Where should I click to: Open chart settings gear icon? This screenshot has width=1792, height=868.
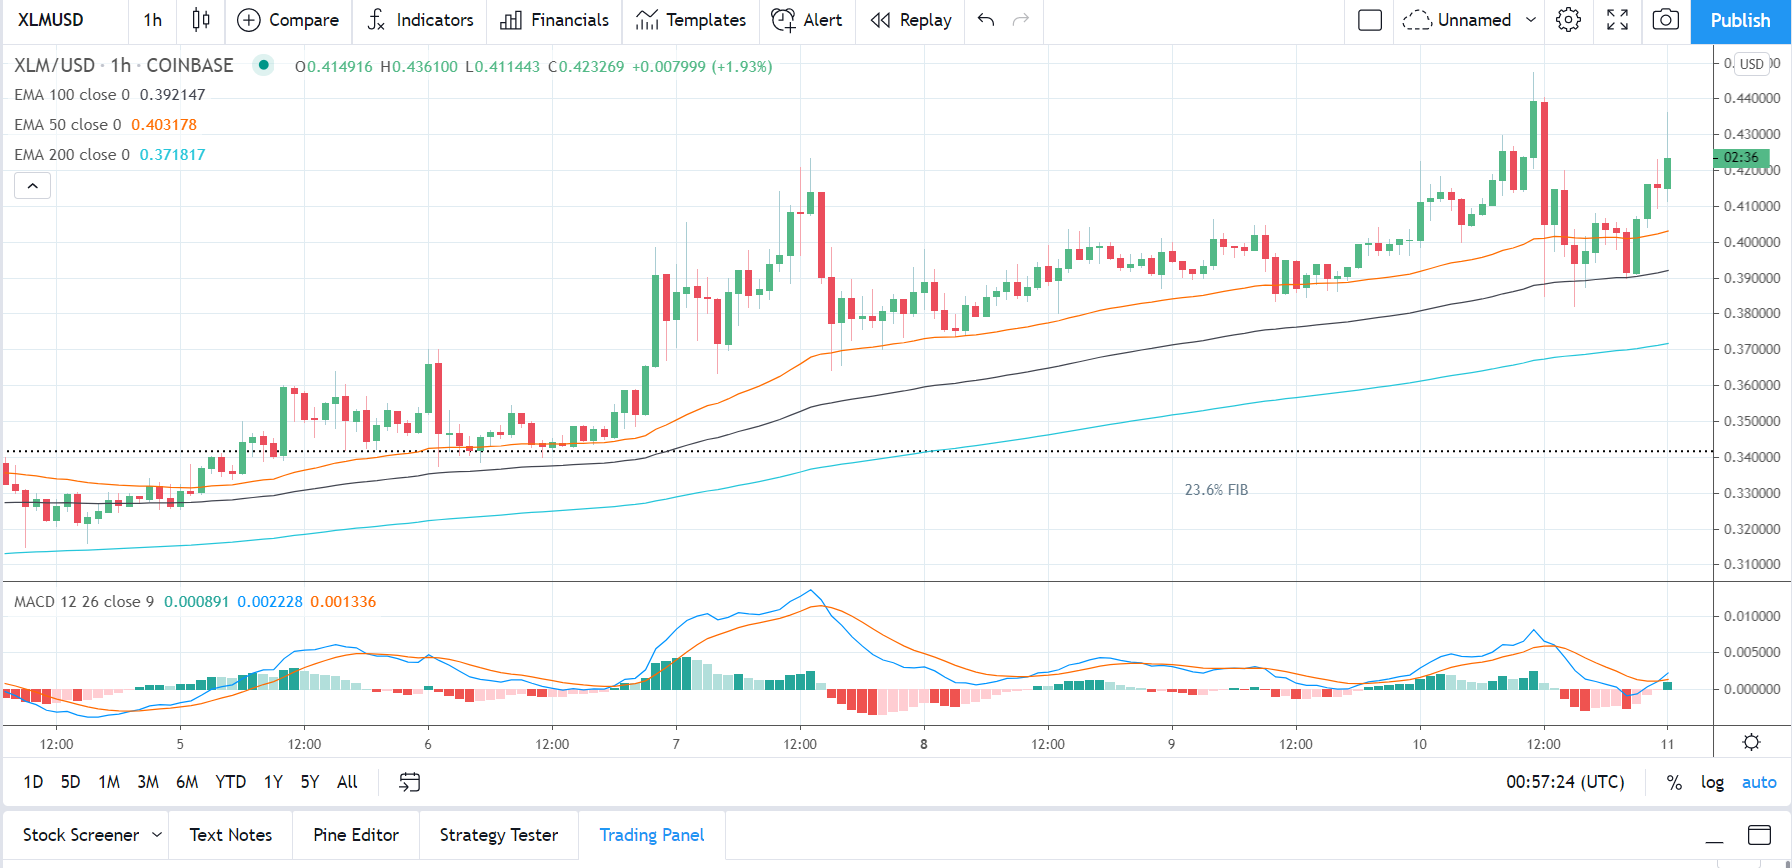[x=1568, y=20]
